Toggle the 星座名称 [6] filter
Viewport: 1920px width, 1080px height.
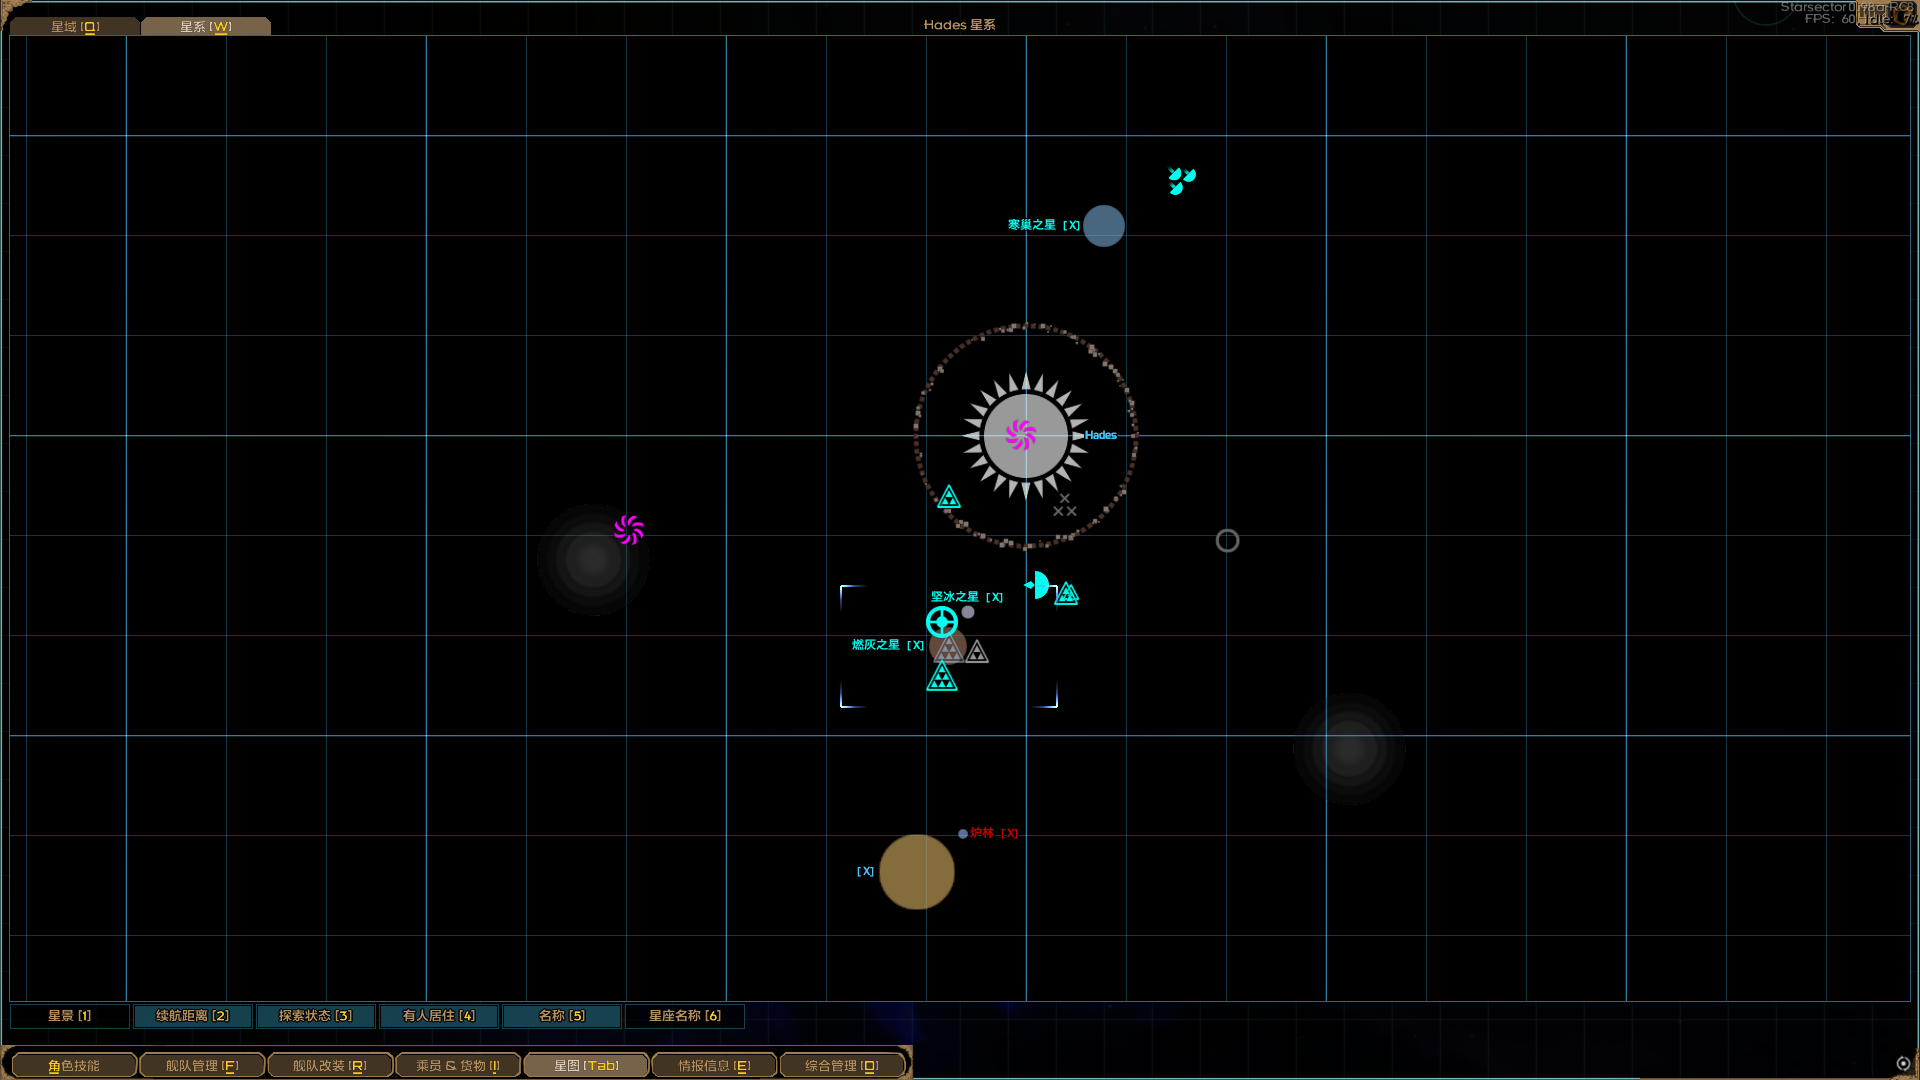pyautogui.click(x=684, y=1016)
